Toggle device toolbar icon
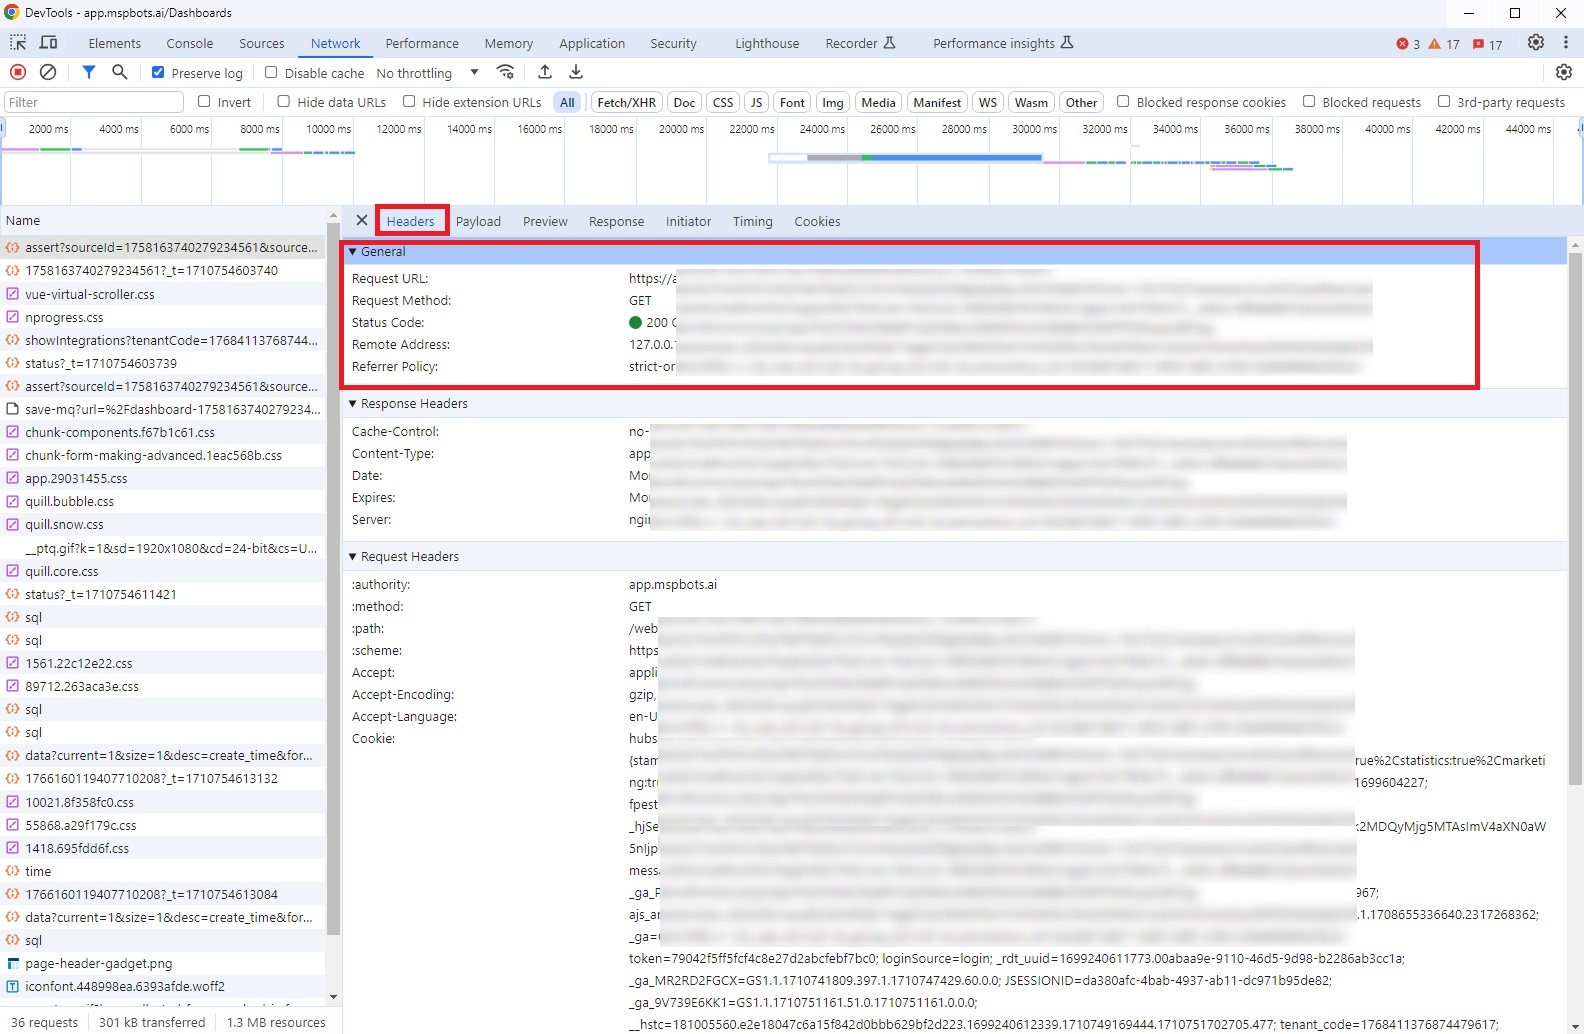The height and width of the screenshot is (1034, 1584). click(48, 43)
